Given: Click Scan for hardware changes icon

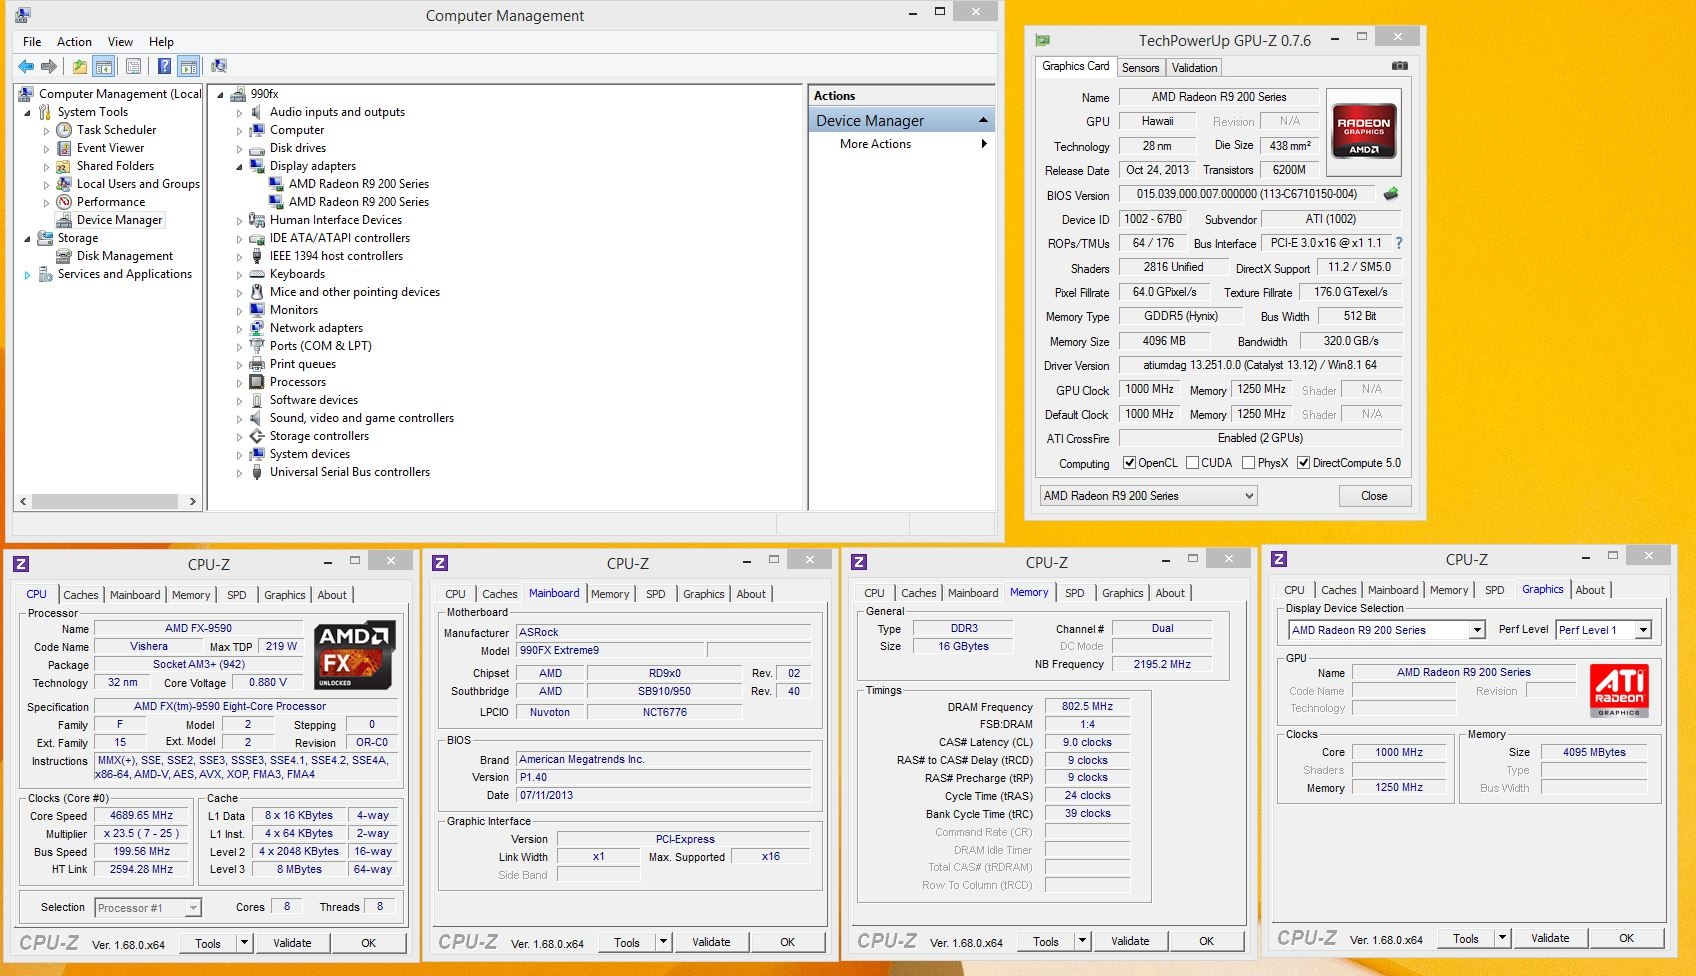Looking at the screenshot, I should pyautogui.click(x=219, y=66).
